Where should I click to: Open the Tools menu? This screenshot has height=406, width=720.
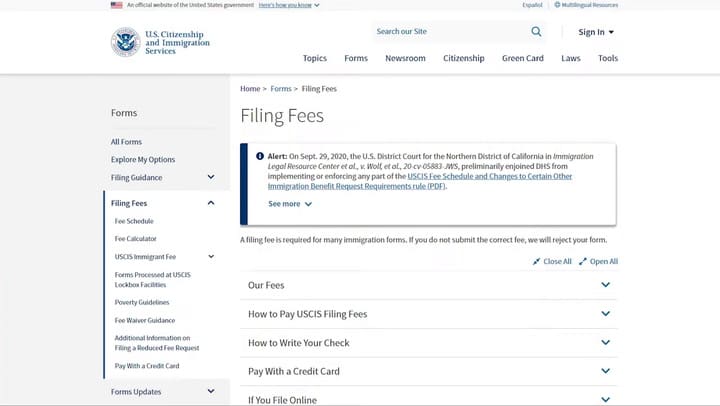[x=608, y=58]
